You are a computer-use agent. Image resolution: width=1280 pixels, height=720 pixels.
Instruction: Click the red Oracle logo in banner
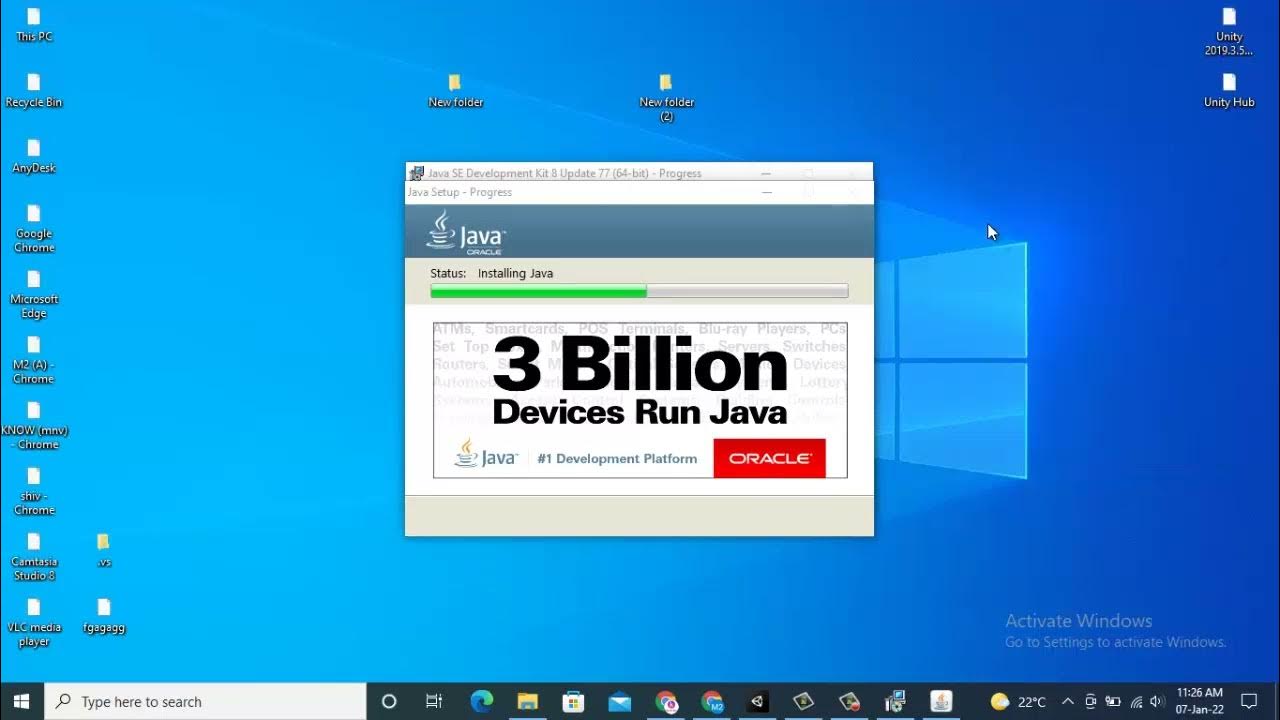pos(769,458)
